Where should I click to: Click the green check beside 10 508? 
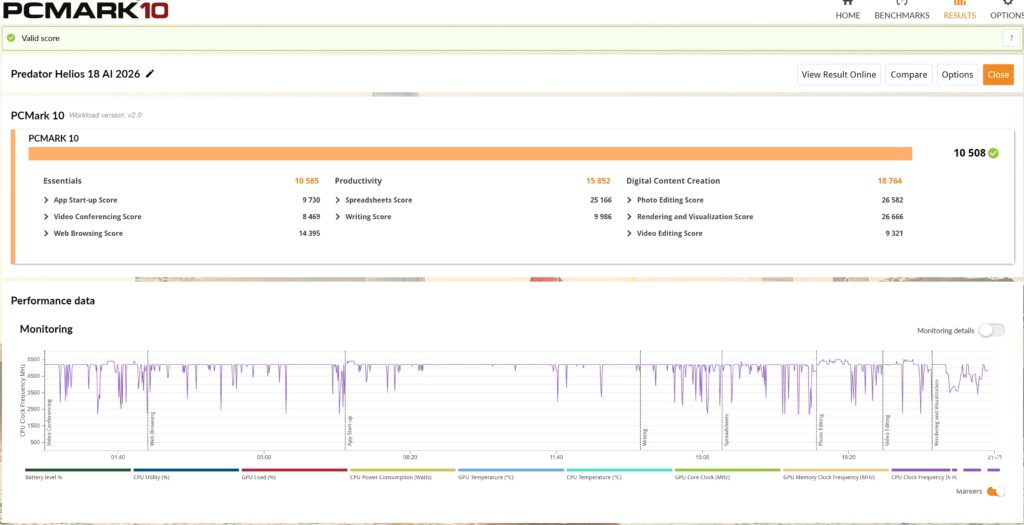tap(993, 153)
